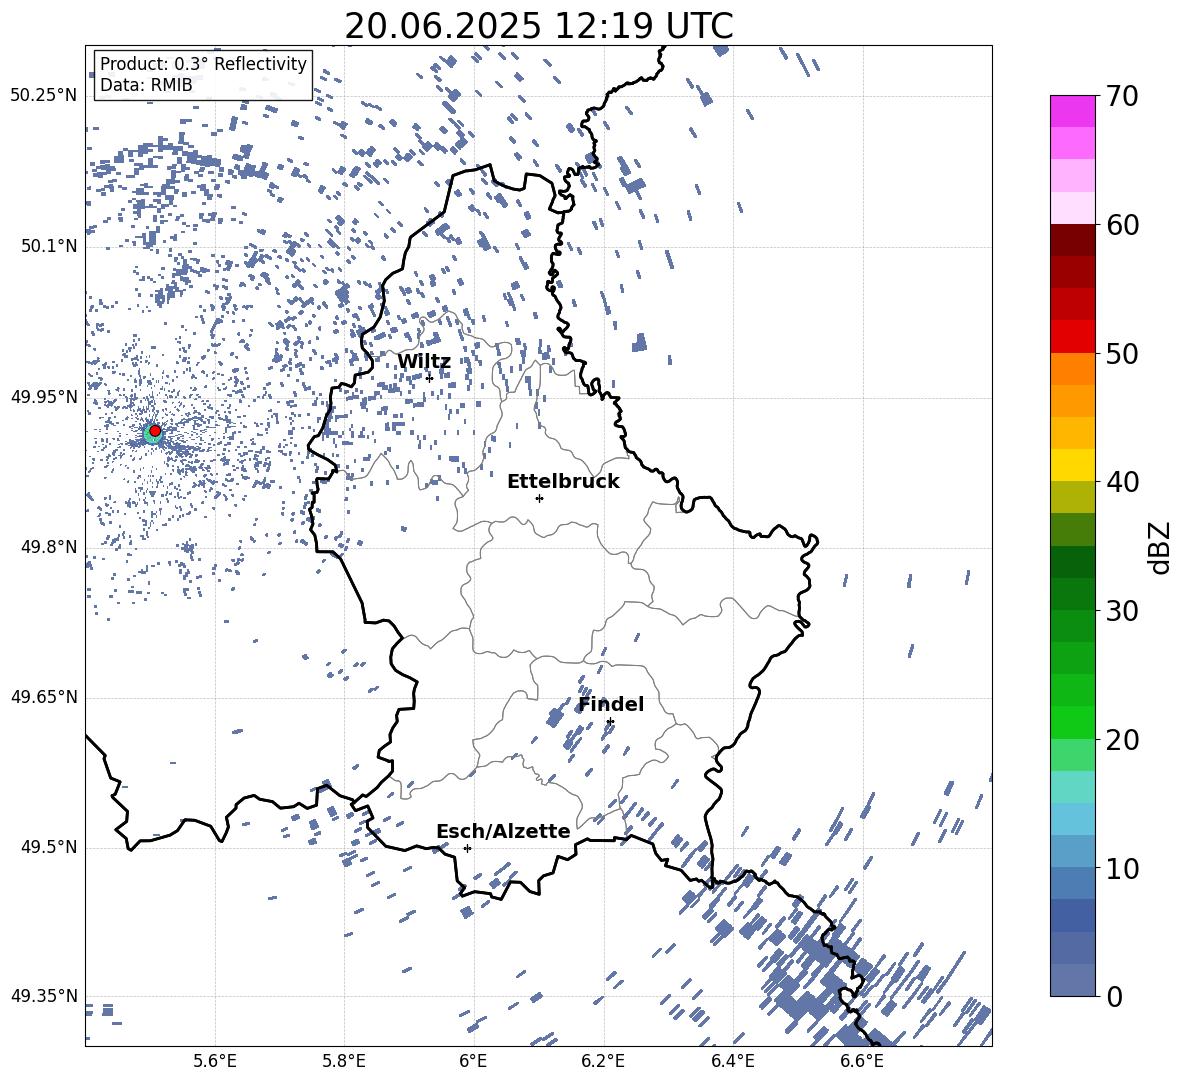The width and height of the screenshot is (1184, 1081).
Task: Click the 10 colorbar tick label
Action: pyautogui.click(x=1122, y=868)
